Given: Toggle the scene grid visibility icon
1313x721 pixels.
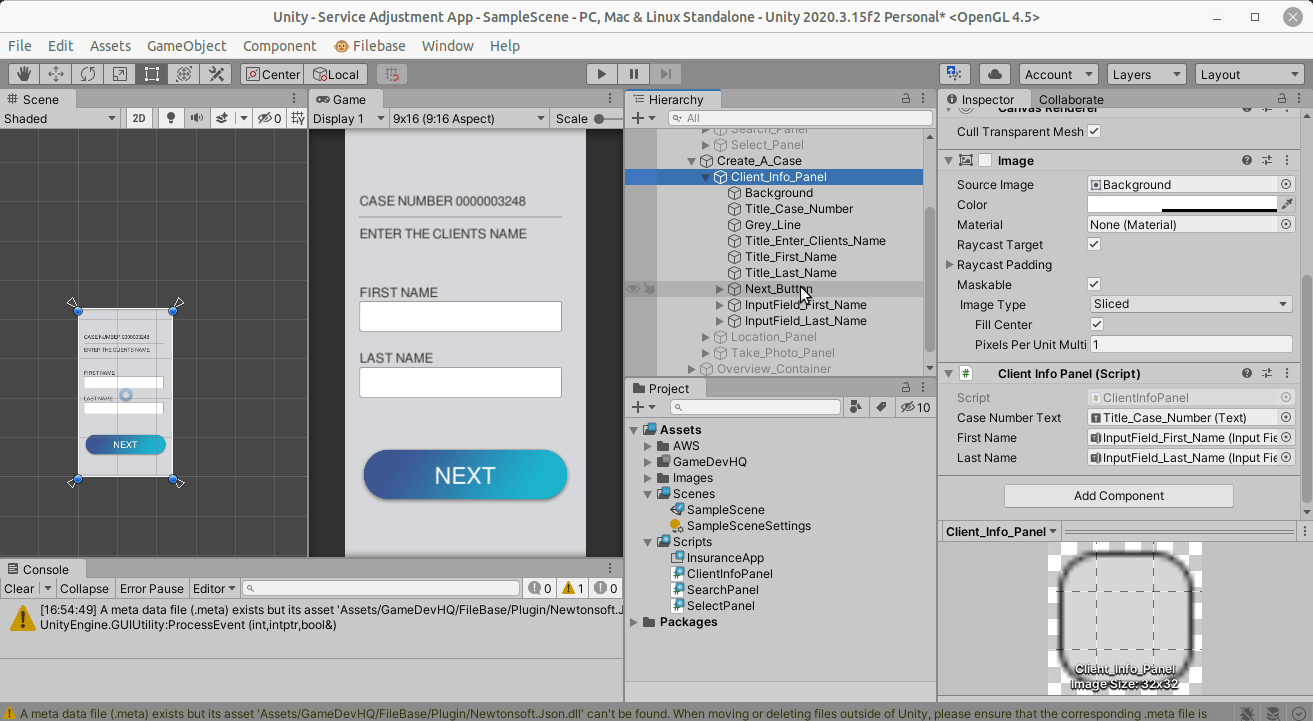Looking at the screenshot, I should click(x=298, y=118).
